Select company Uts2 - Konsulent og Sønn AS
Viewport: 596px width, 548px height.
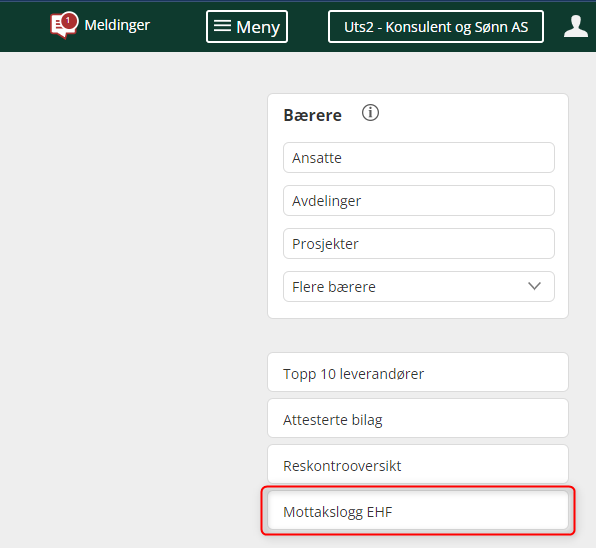[x=436, y=27]
